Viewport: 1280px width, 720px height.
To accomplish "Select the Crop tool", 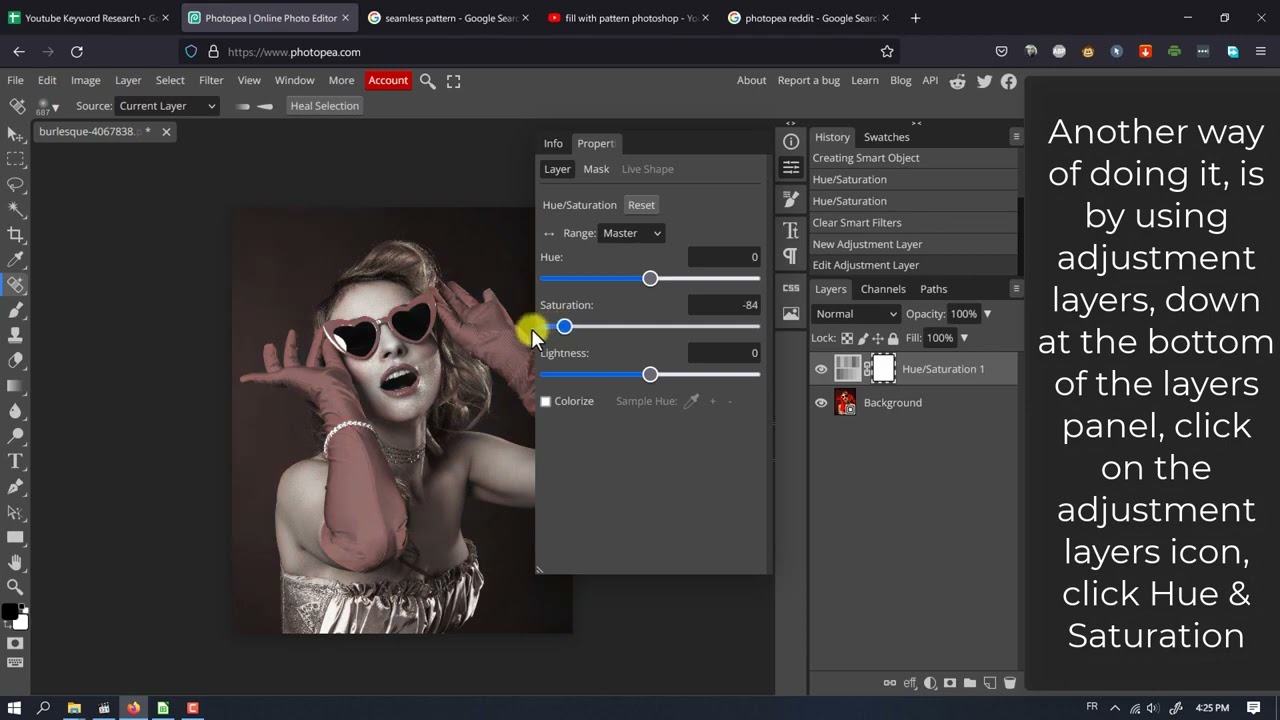I will tap(16, 235).
